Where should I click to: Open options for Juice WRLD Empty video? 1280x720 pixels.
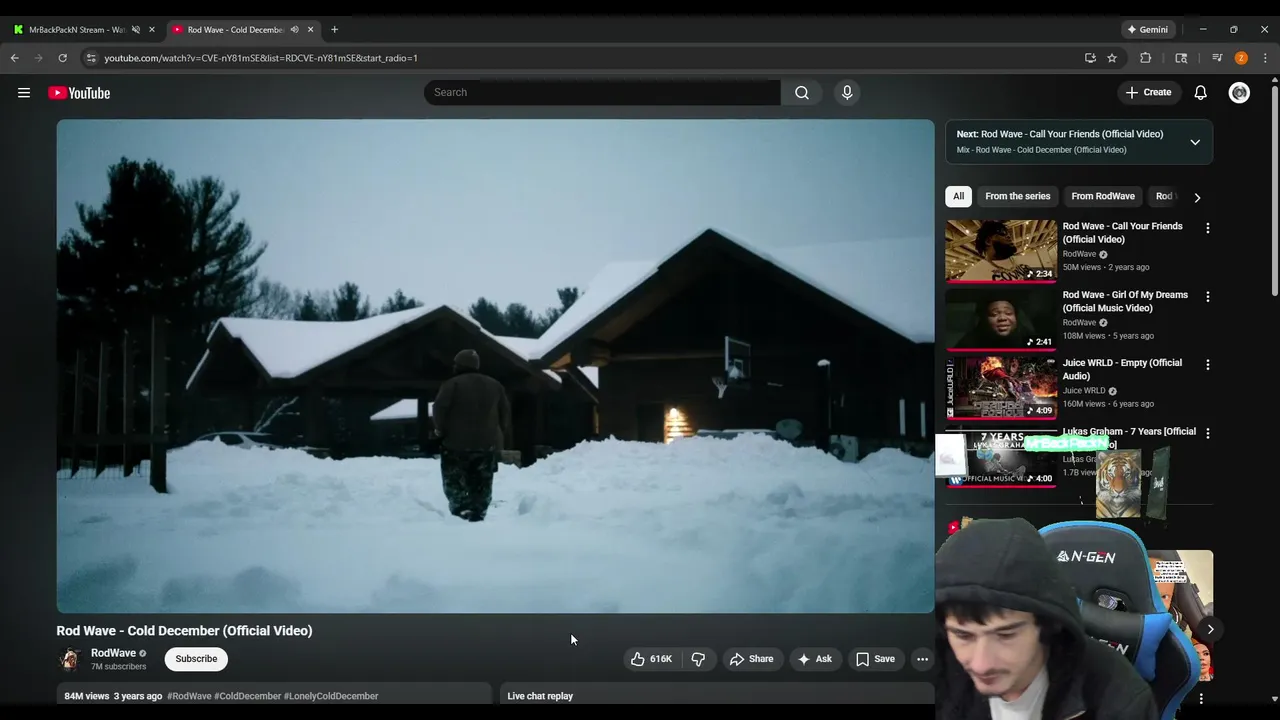1207,365
